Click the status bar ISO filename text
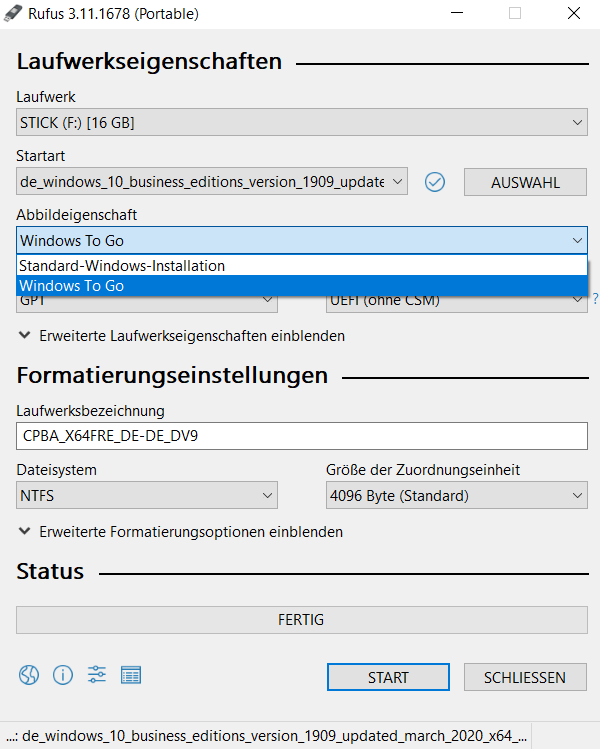 [267, 736]
